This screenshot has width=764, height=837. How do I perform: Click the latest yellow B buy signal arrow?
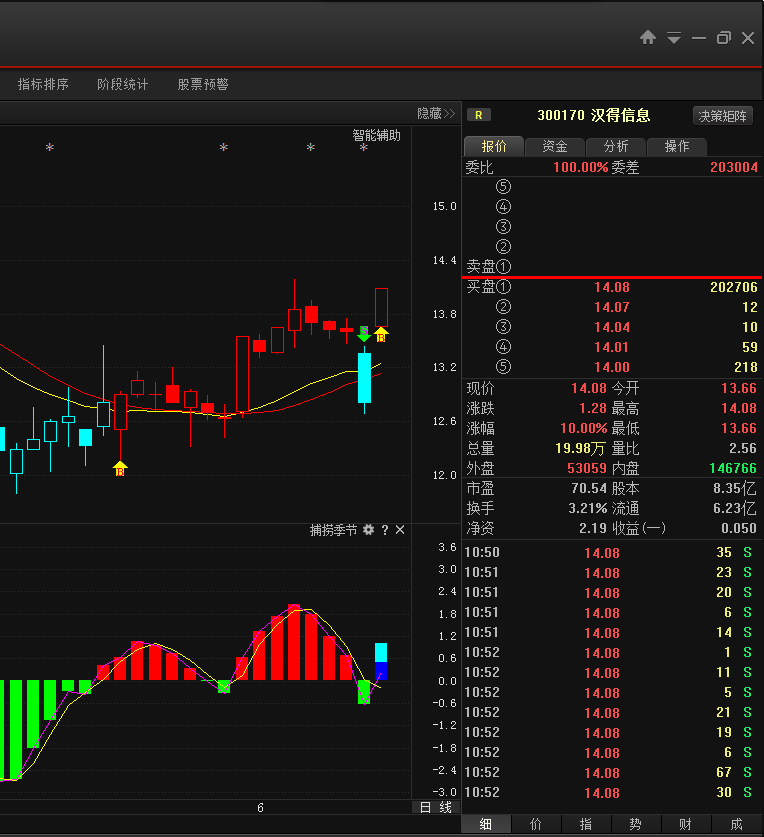click(381, 335)
